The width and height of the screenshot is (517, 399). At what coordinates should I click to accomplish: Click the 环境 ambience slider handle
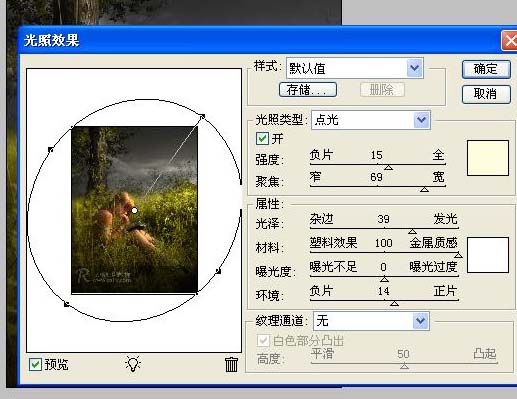(x=394, y=303)
